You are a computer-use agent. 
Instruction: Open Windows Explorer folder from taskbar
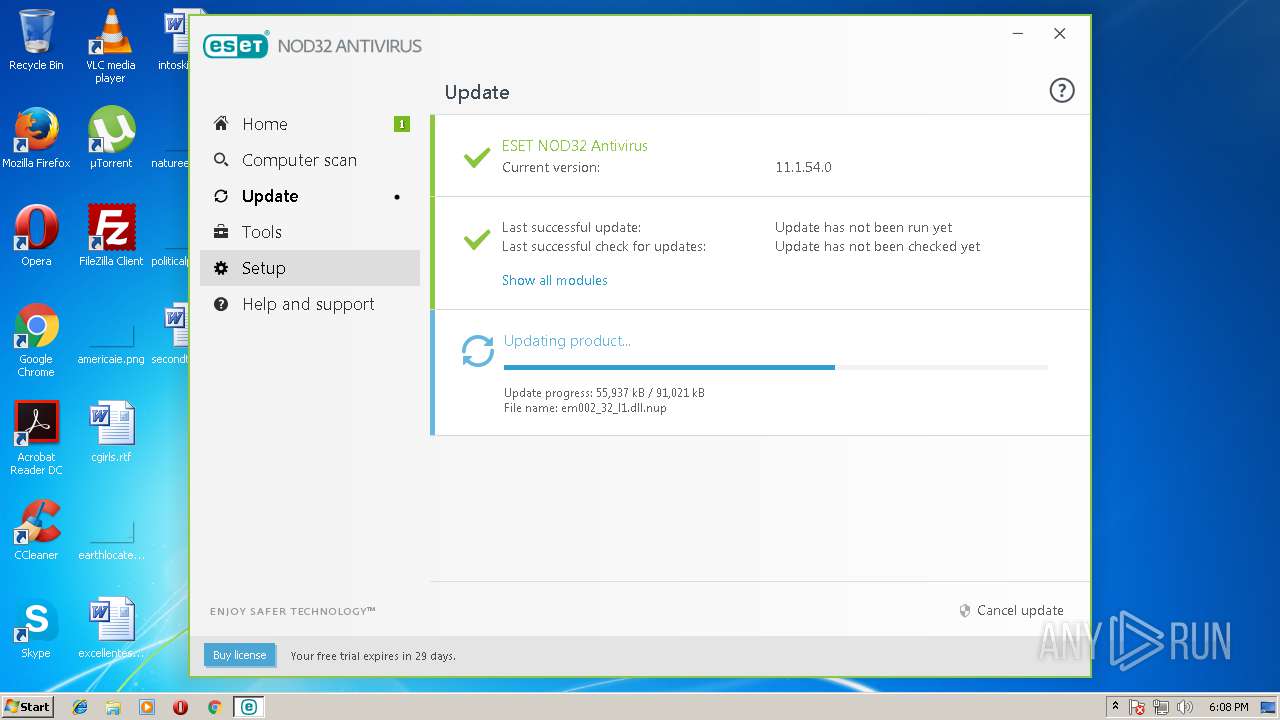(x=113, y=707)
